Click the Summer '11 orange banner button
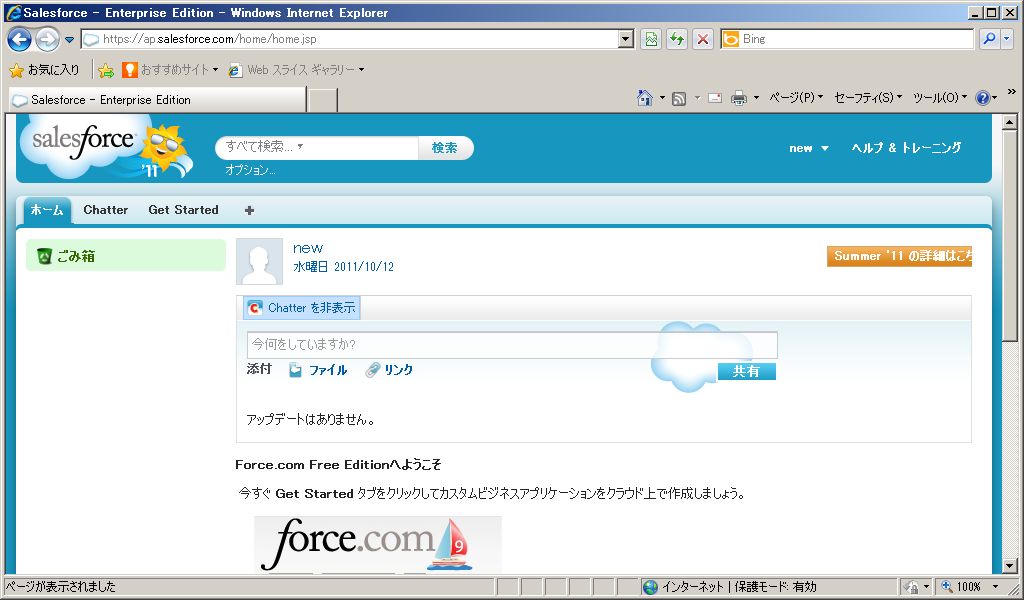 coord(899,256)
